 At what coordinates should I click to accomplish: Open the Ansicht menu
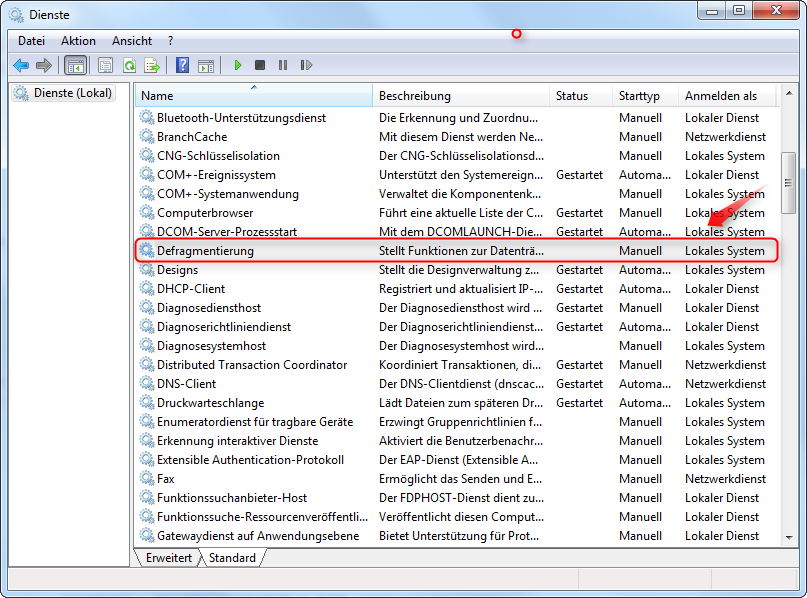[132, 41]
